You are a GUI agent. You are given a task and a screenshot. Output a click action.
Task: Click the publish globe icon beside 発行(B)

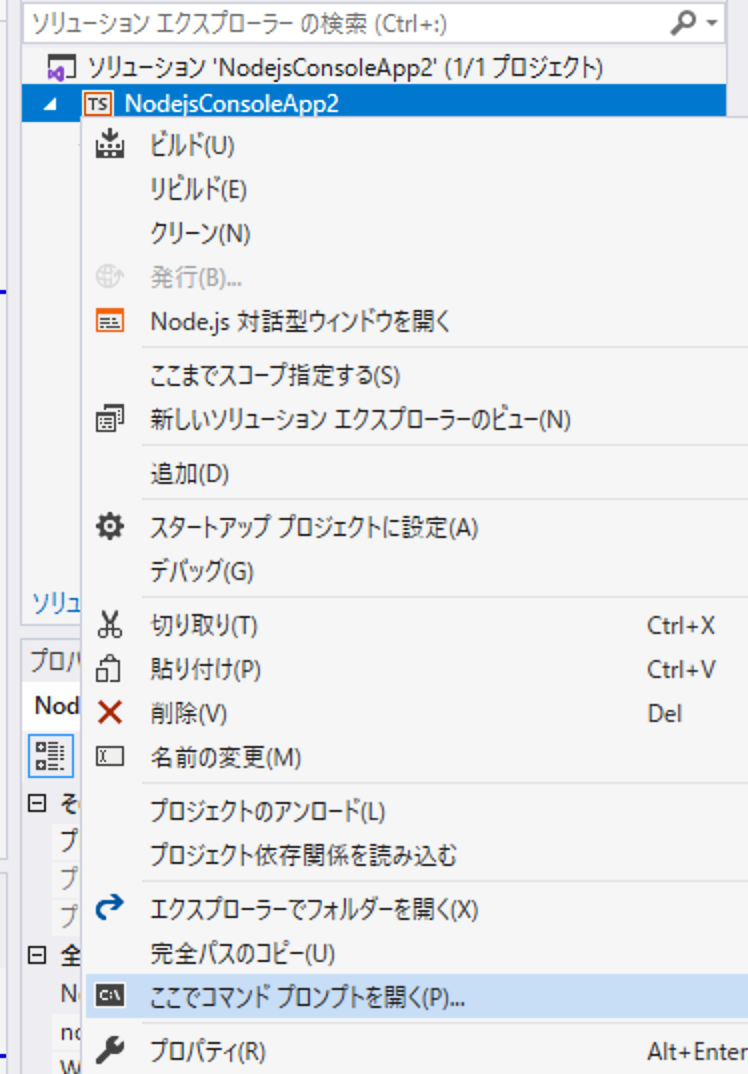click(110, 277)
